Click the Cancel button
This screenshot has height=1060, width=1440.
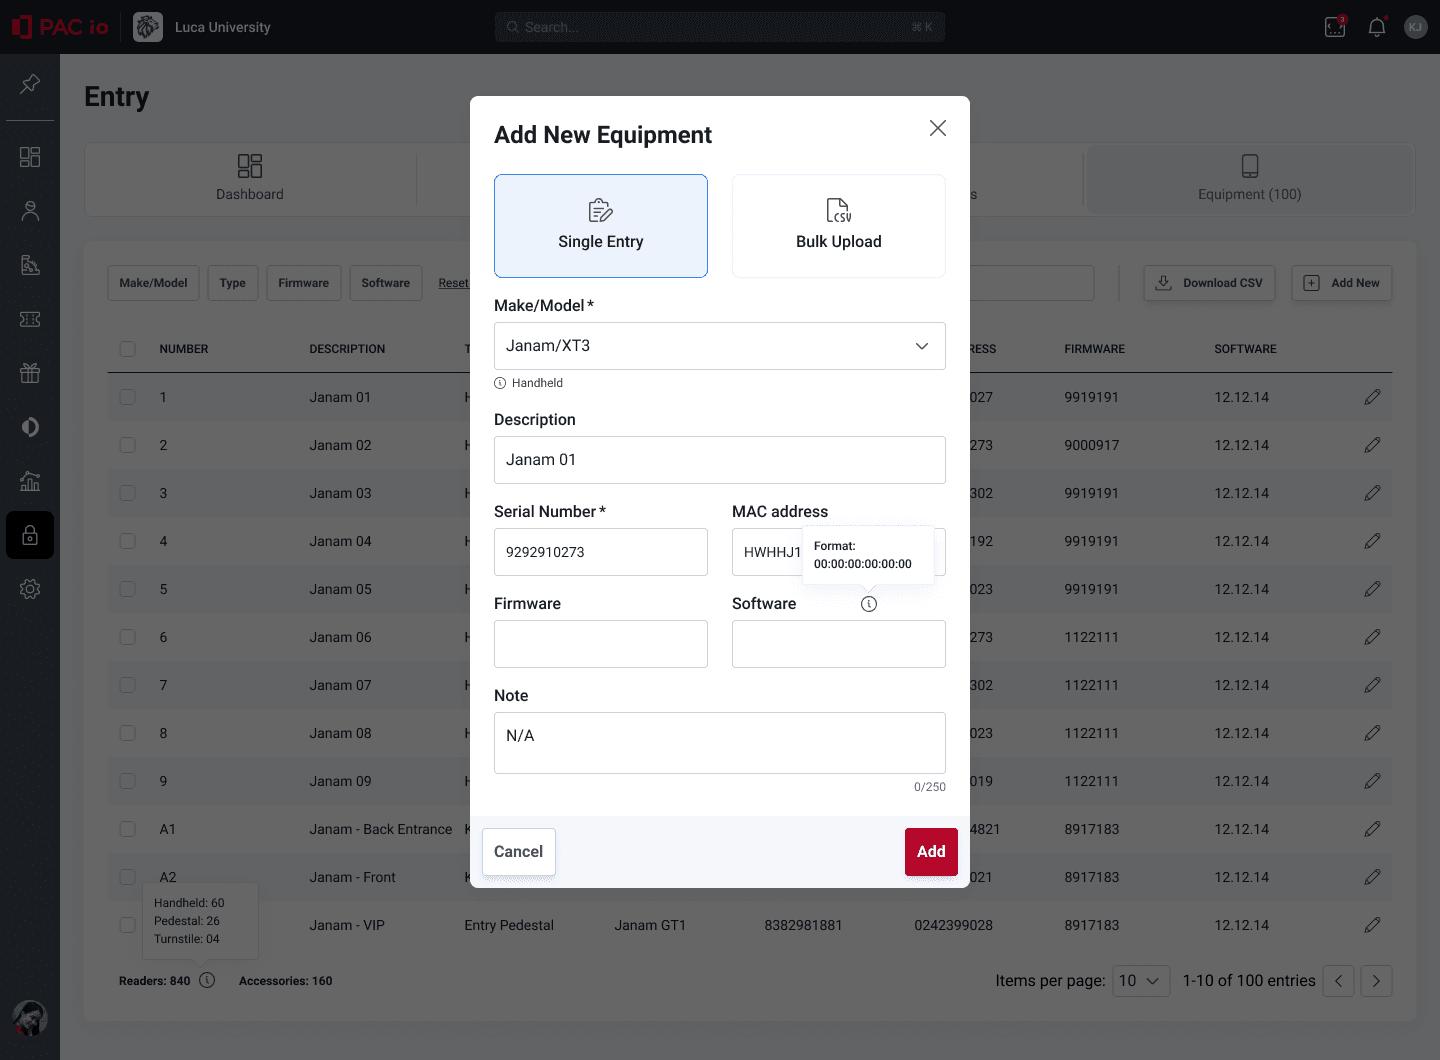[519, 852]
